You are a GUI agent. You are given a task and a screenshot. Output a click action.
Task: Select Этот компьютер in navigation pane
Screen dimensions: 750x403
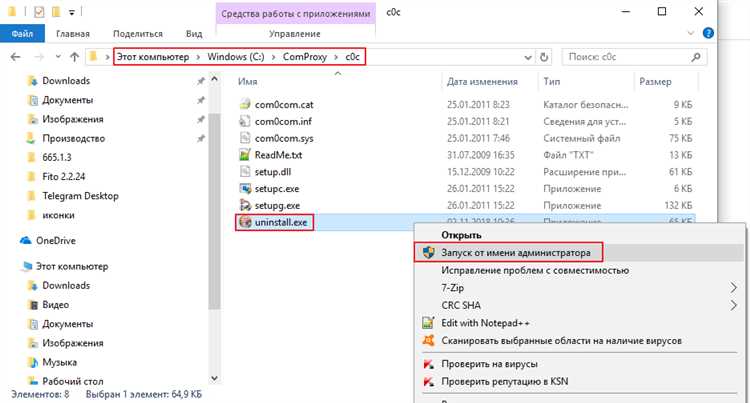[x=72, y=266]
